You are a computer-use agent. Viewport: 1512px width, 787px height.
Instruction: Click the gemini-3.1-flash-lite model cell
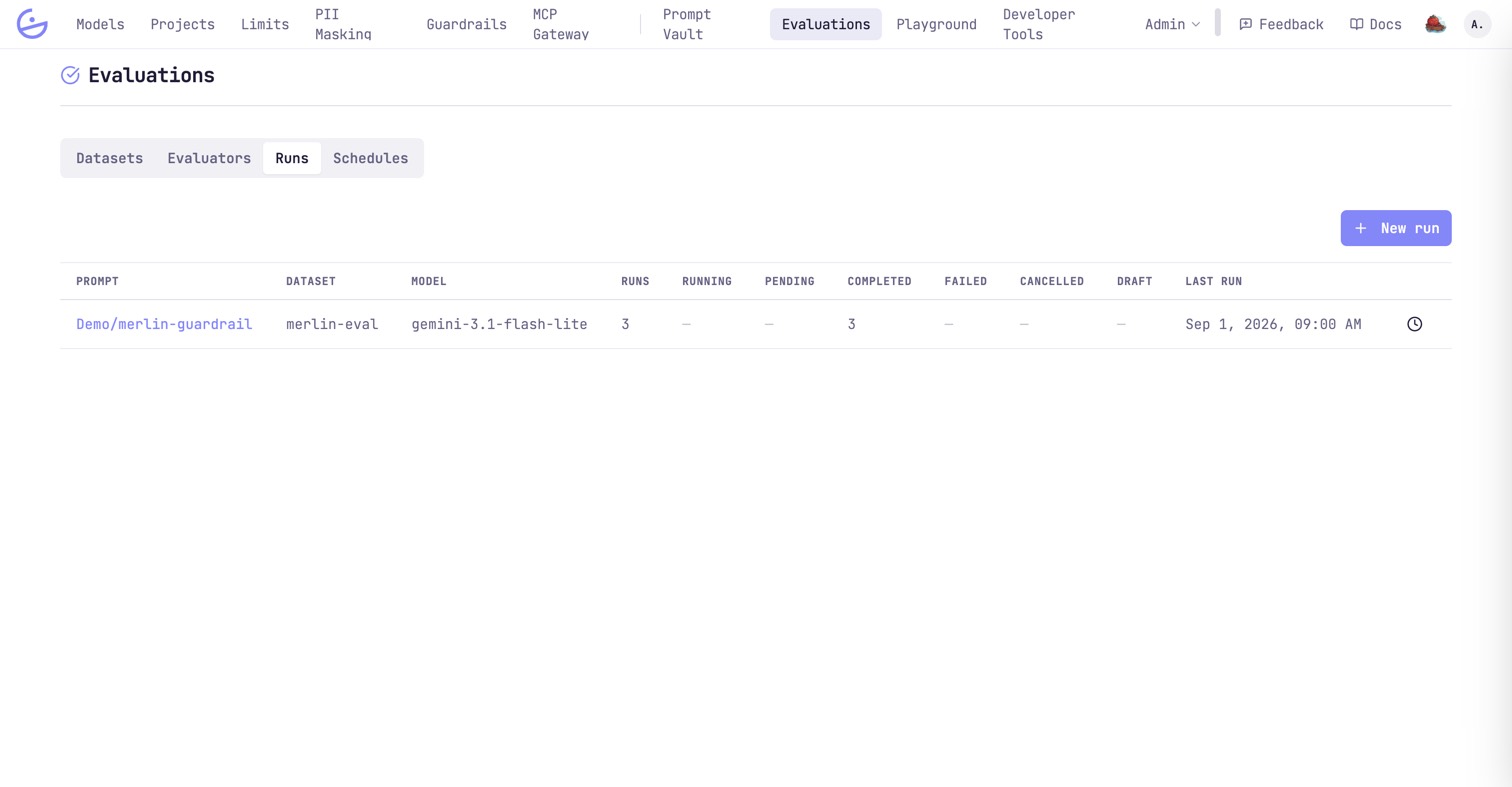[x=499, y=324]
